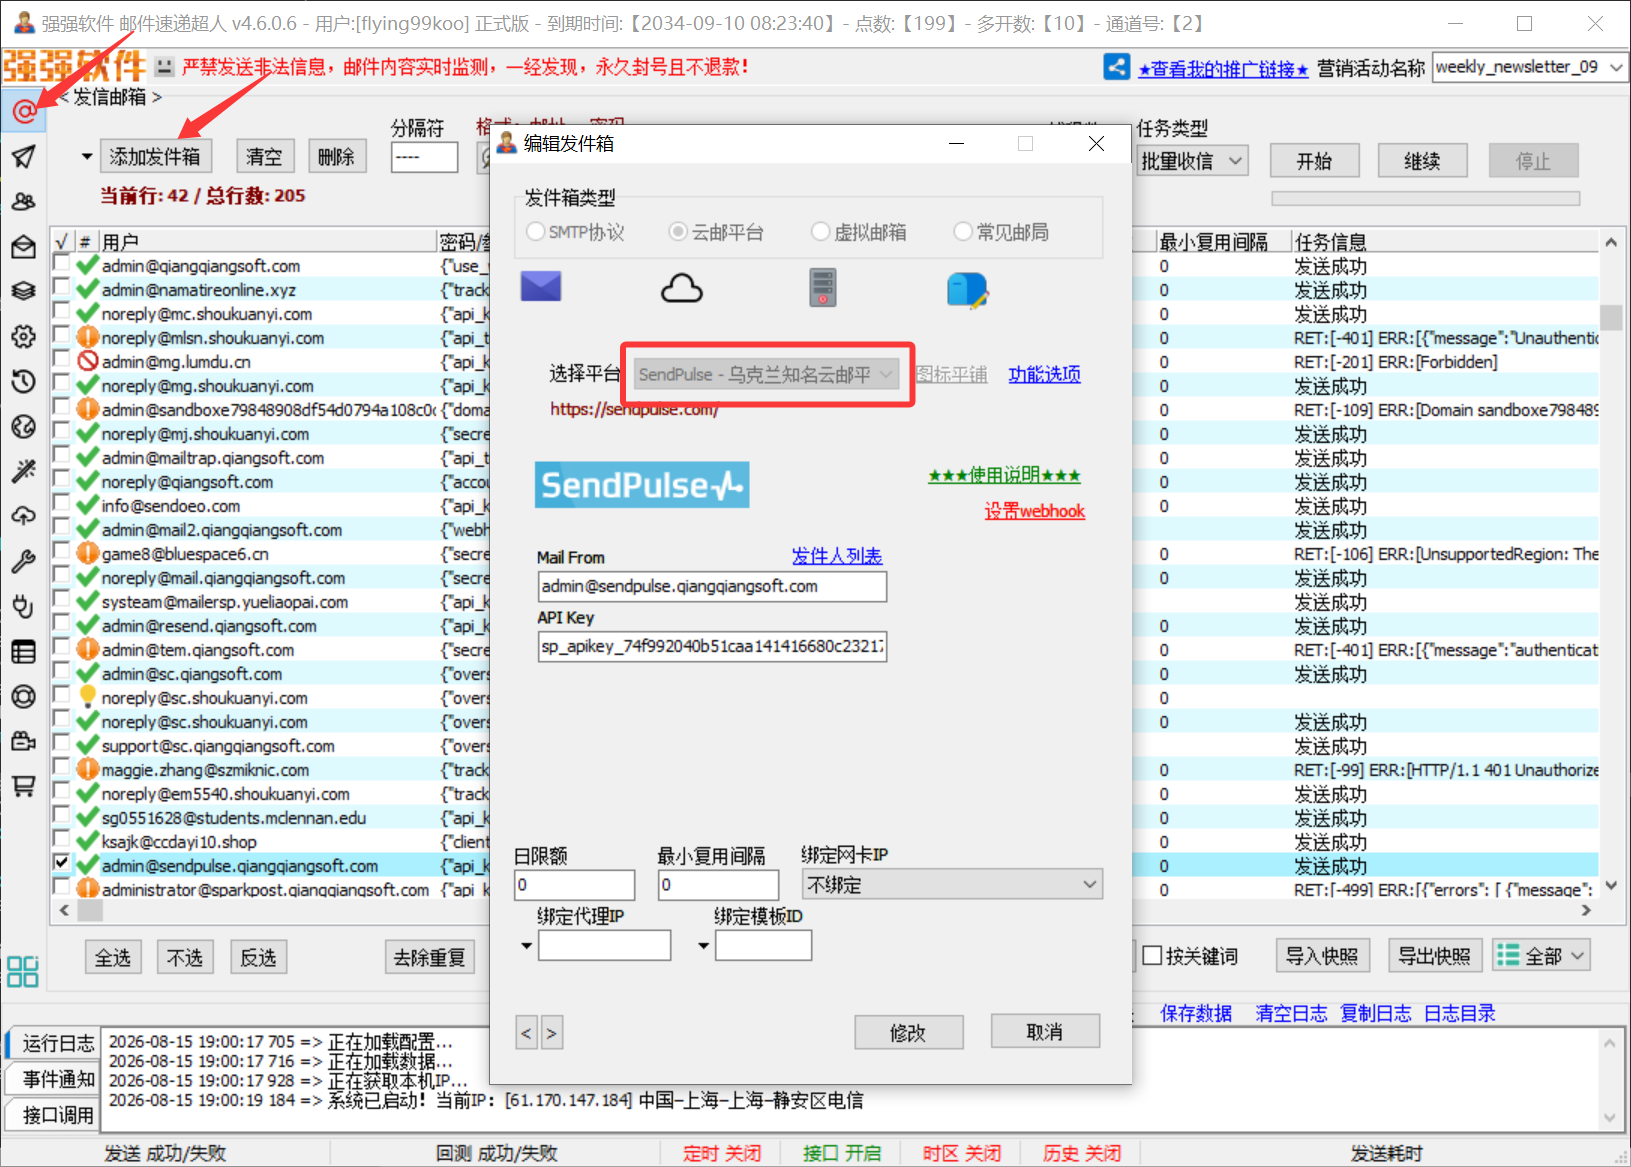This screenshot has height=1167, width=1631.
Task: Expand the 绑定网卡IP dropdown showing 不绑定
Action: [x=952, y=885]
